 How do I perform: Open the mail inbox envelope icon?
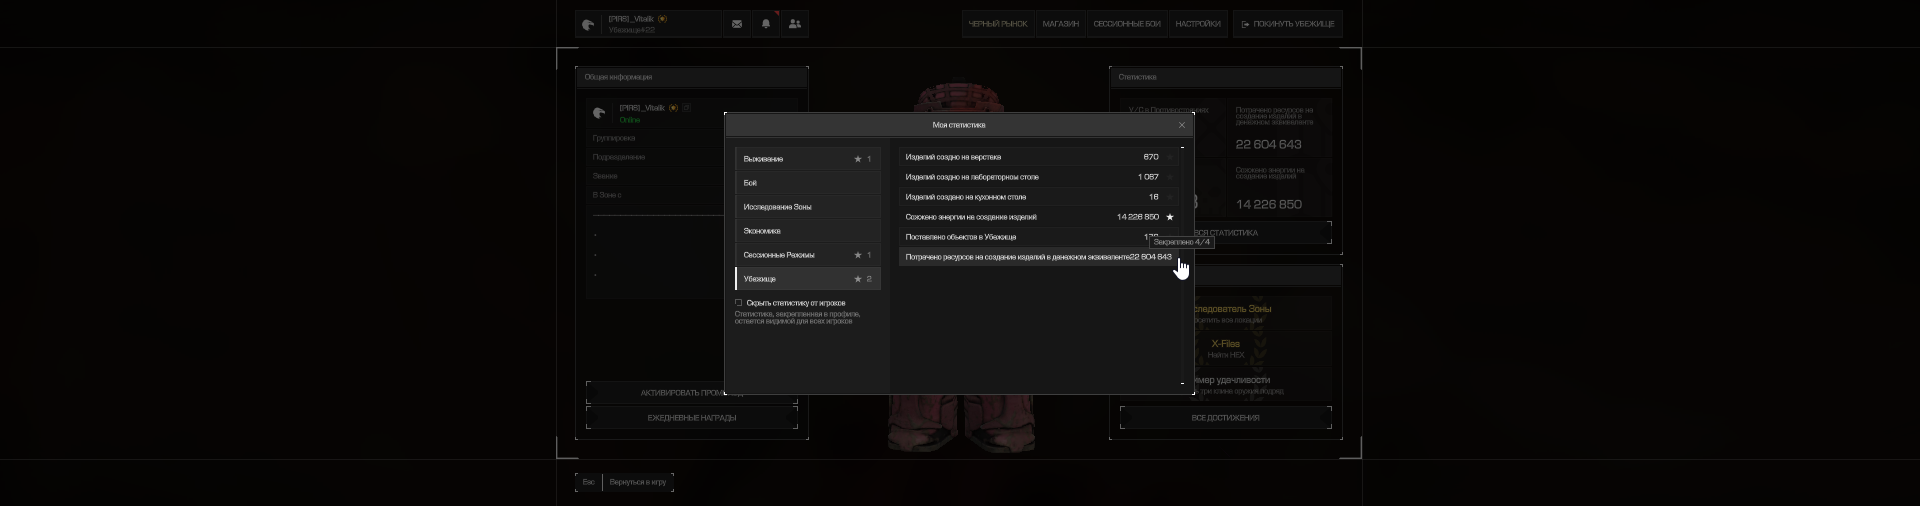click(x=737, y=24)
